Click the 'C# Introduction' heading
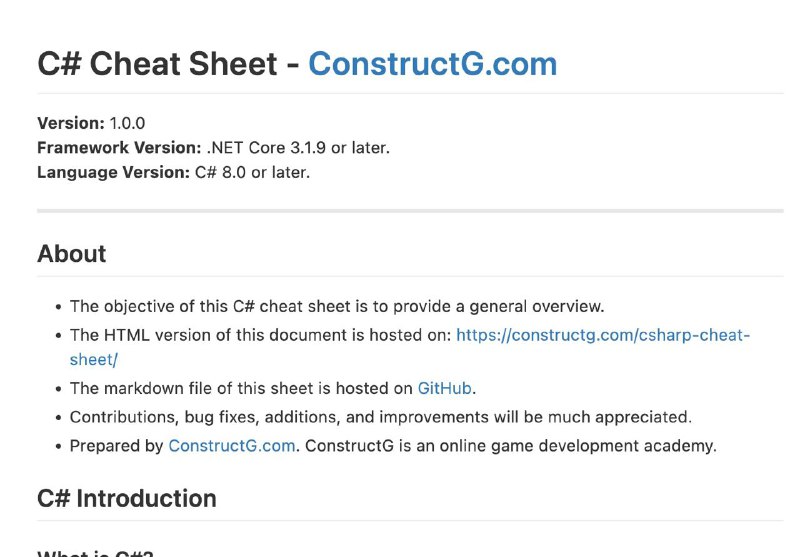 pos(127,498)
